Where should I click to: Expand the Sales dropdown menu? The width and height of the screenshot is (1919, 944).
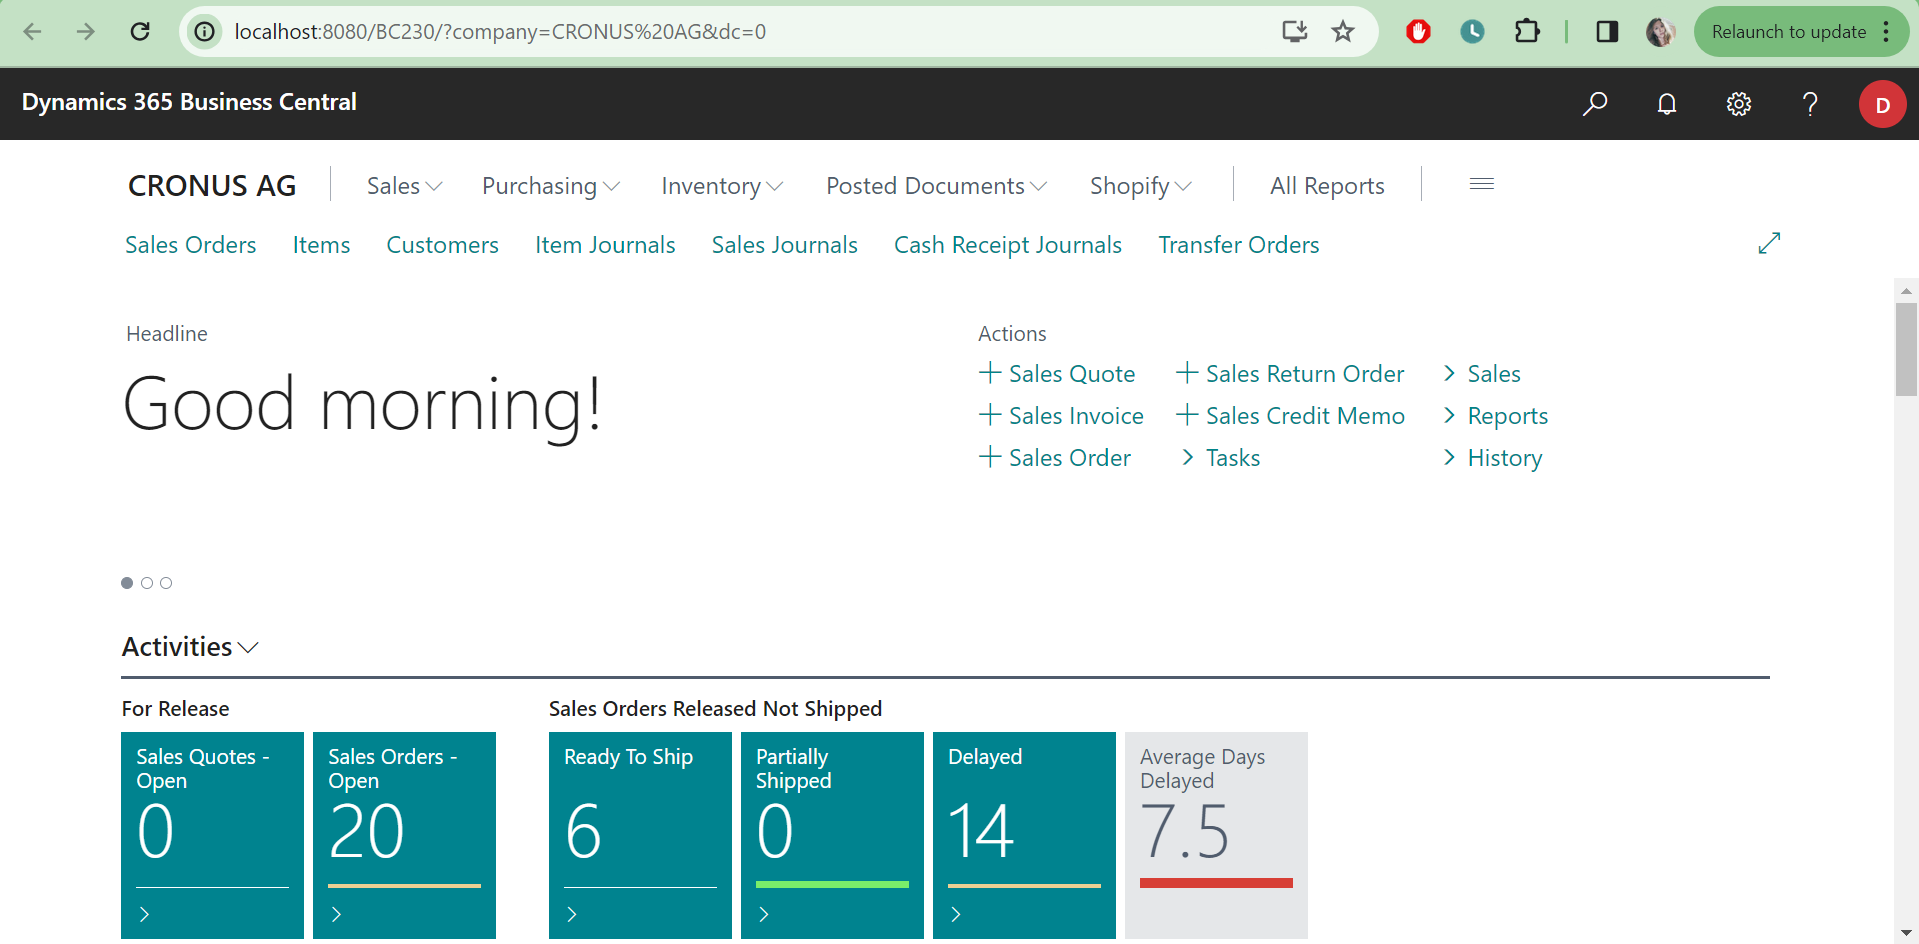pyautogui.click(x=404, y=186)
